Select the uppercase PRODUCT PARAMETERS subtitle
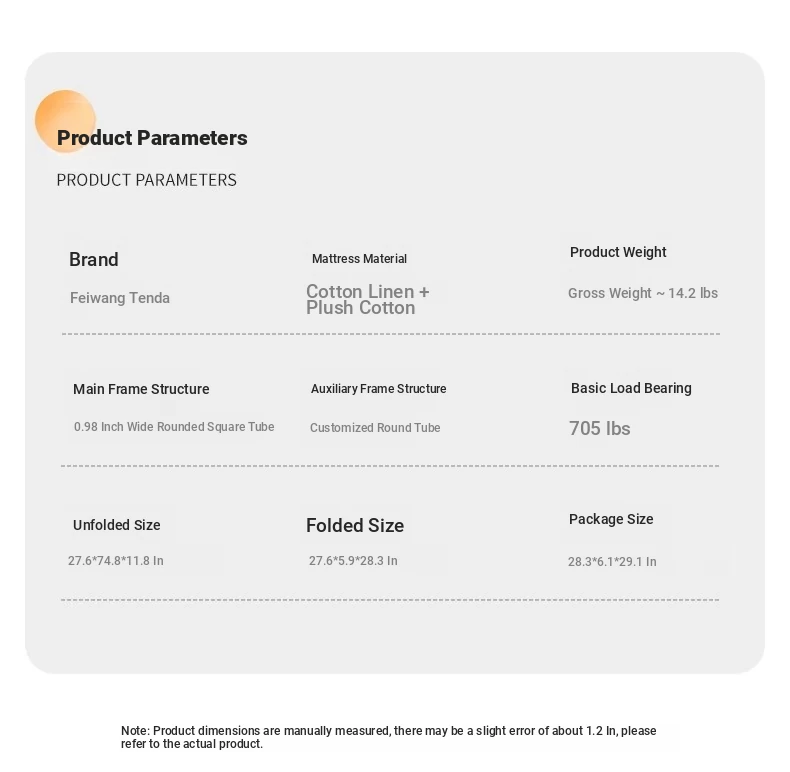The width and height of the screenshot is (790, 772). pyautogui.click(x=147, y=180)
